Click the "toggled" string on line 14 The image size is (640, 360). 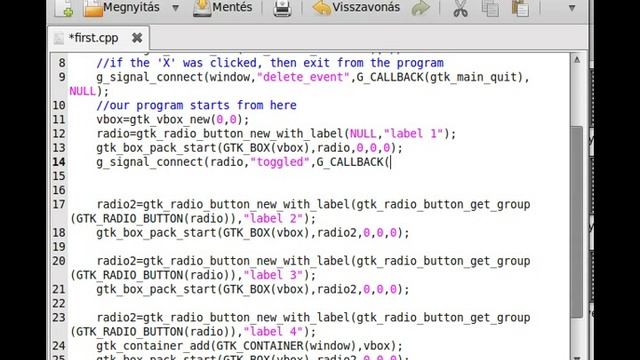tap(280, 162)
